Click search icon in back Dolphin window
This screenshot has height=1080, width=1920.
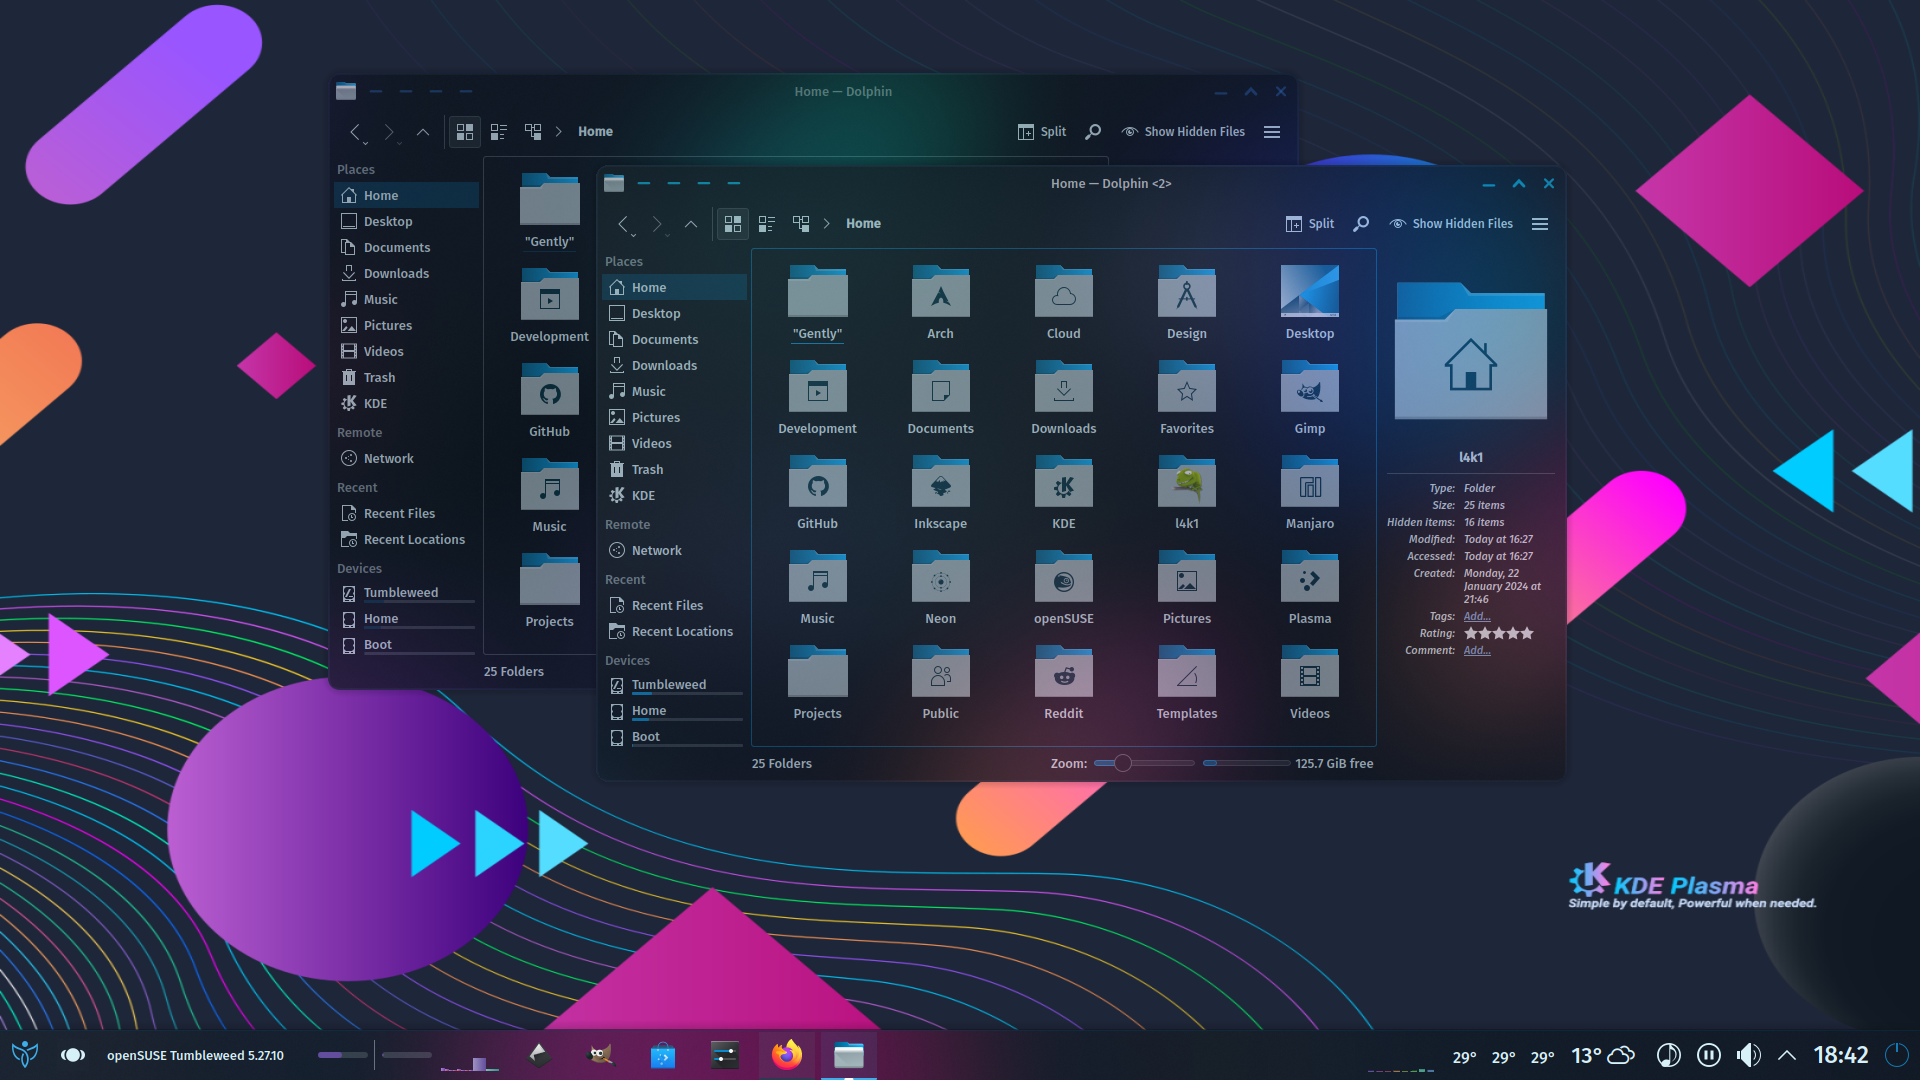click(x=1093, y=132)
